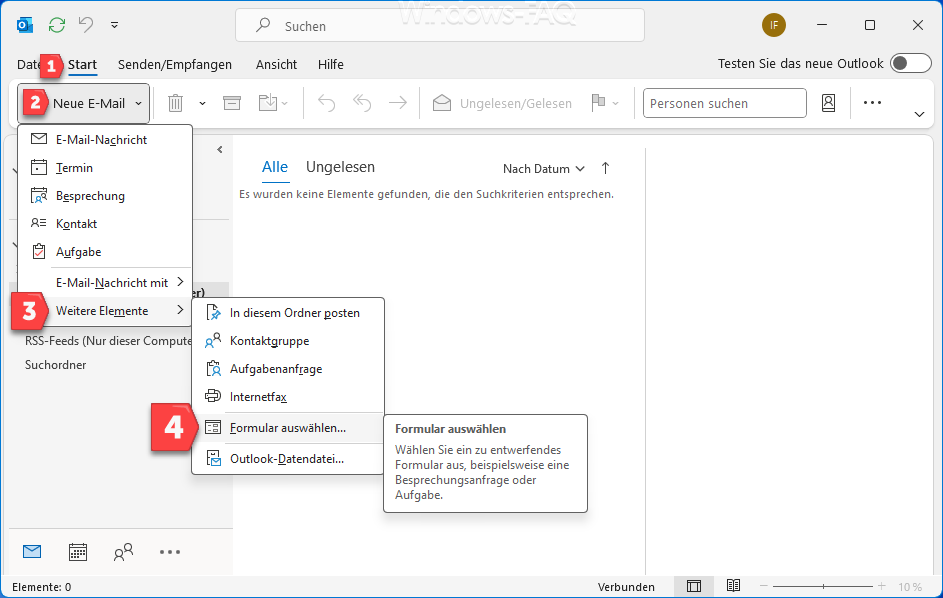Open the Hilfe tab
This screenshot has height=598, width=943.
331,64
